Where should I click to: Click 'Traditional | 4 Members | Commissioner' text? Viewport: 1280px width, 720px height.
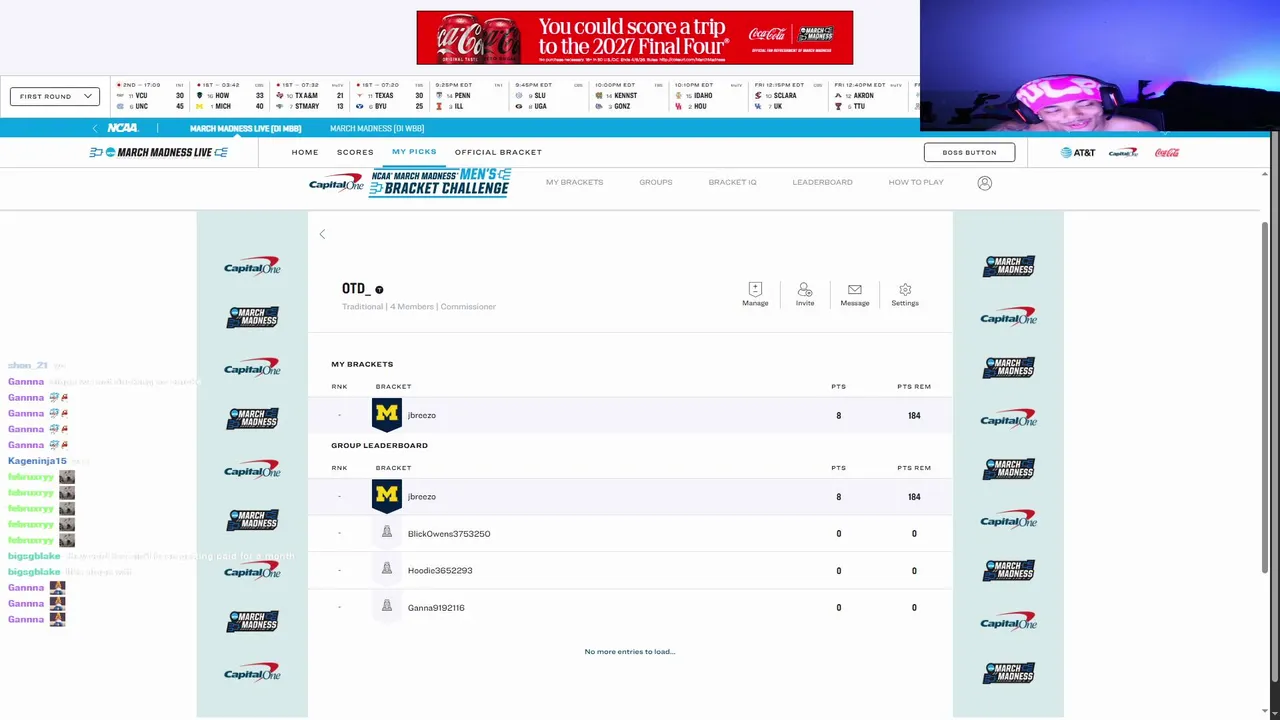419,306
